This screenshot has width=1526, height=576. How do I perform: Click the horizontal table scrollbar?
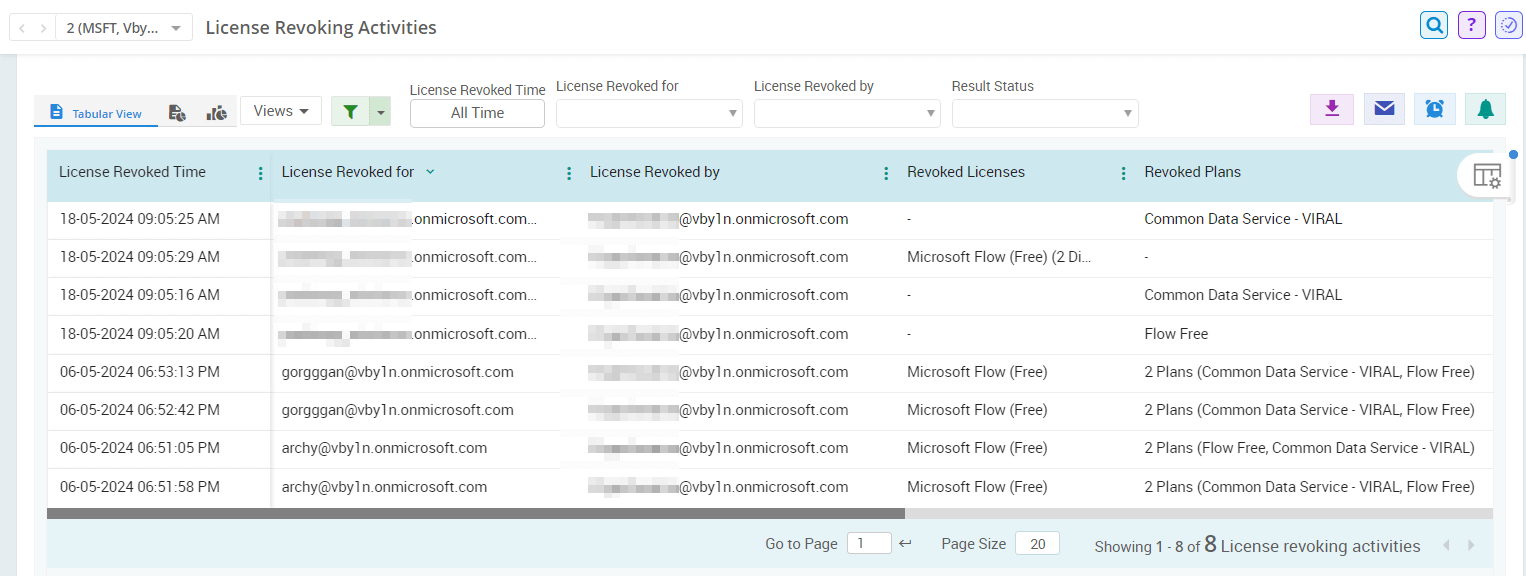tap(475, 513)
